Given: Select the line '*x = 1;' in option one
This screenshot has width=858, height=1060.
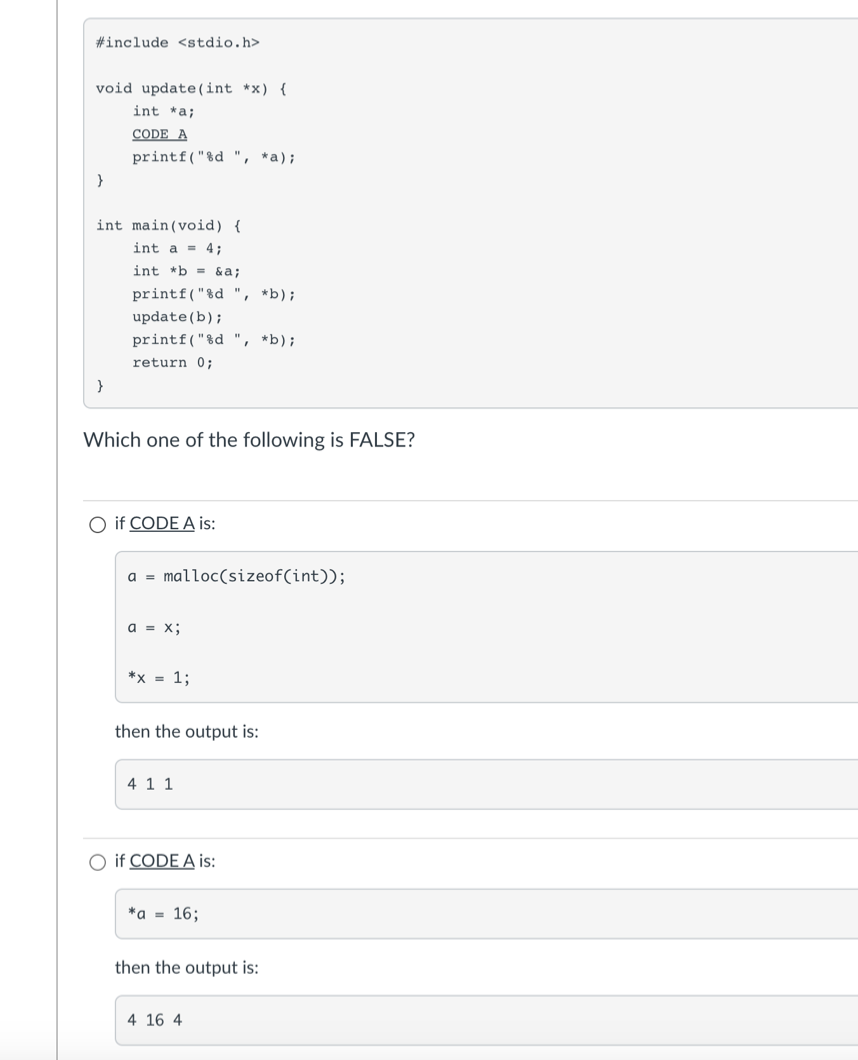Looking at the screenshot, I should [x=151, y=677].
